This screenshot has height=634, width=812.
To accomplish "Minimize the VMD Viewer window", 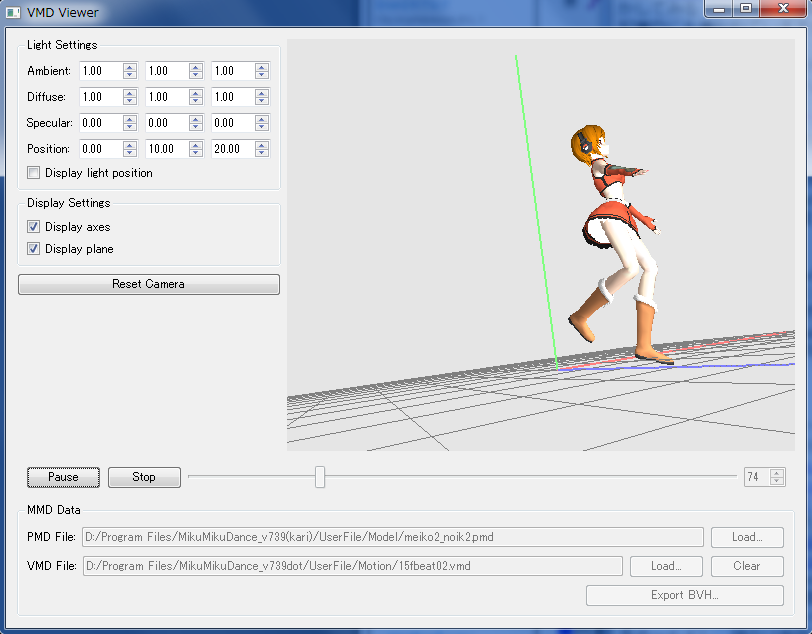I will coord(719,9).
